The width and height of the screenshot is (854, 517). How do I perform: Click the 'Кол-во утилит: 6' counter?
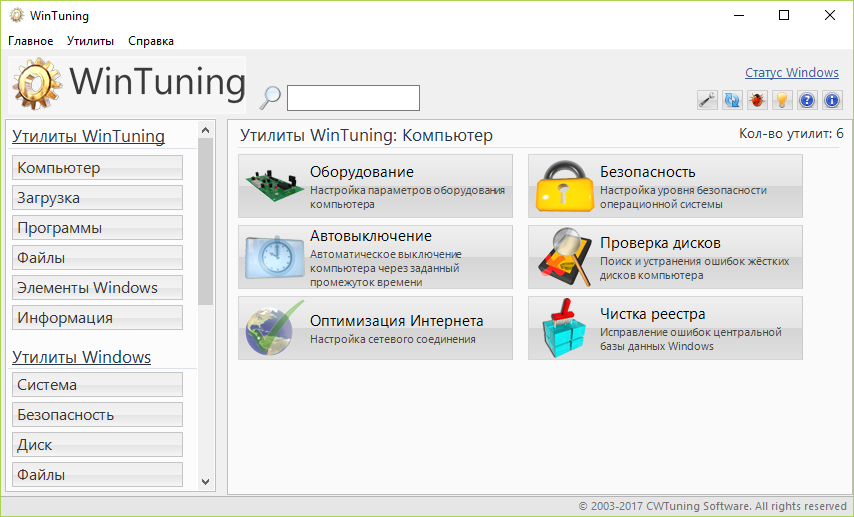pos(791,133)
